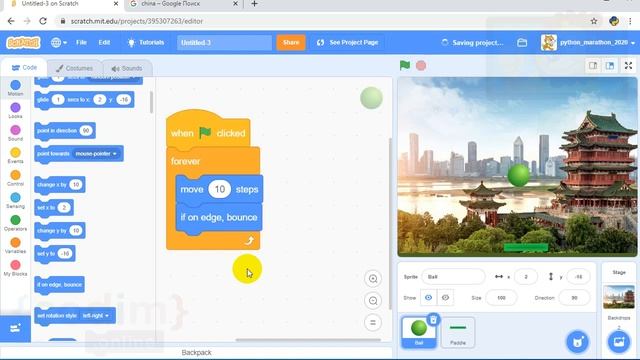Screen dimensions: 640x360
Task: Click the point in direction 90 block
Action: point(65,131)
